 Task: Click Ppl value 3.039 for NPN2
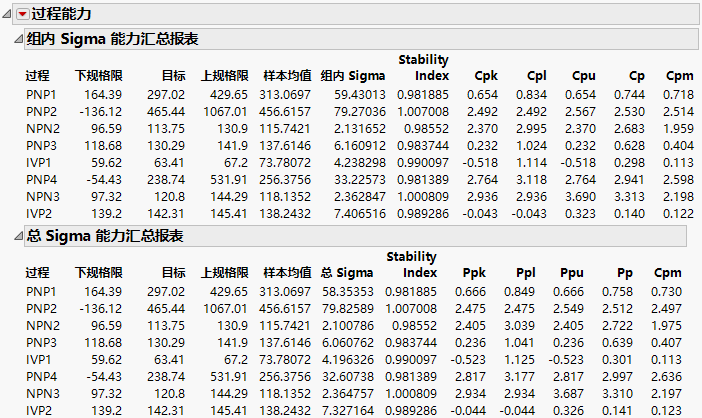pyautogui.click(x=519, y=326)
